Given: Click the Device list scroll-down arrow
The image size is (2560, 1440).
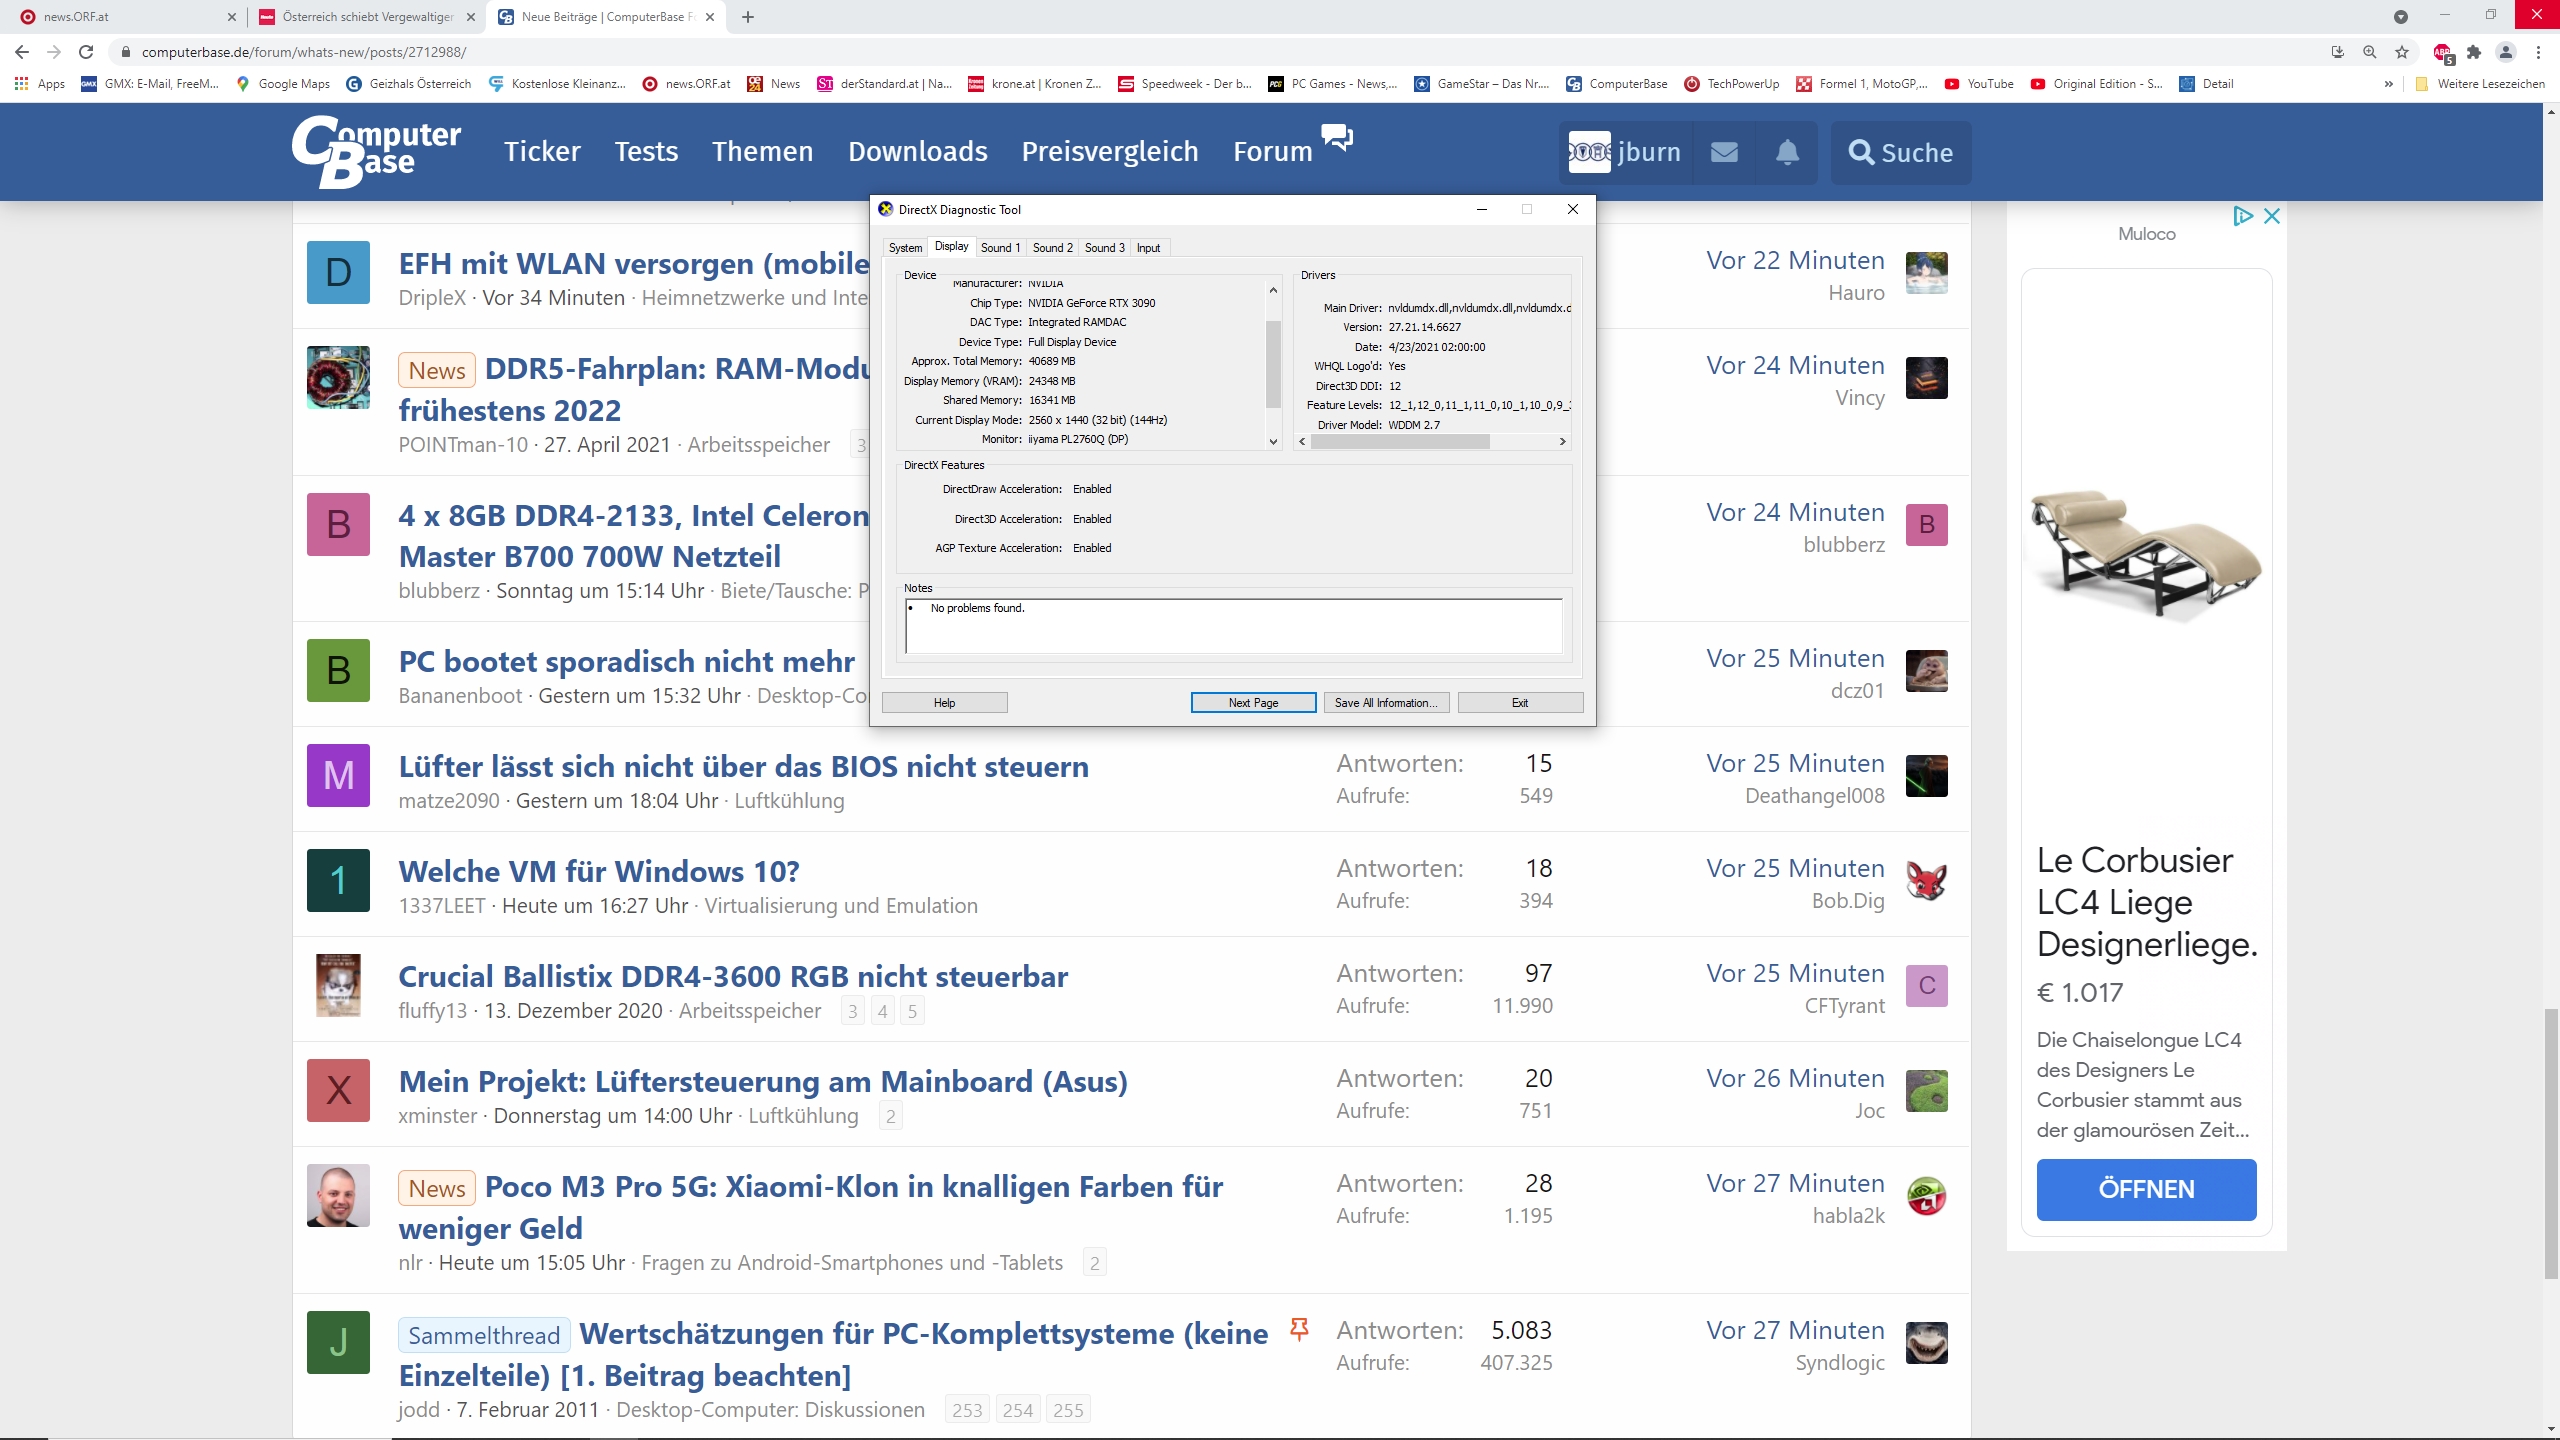Looking at the screenshot, I should (x=1273, y=441).
